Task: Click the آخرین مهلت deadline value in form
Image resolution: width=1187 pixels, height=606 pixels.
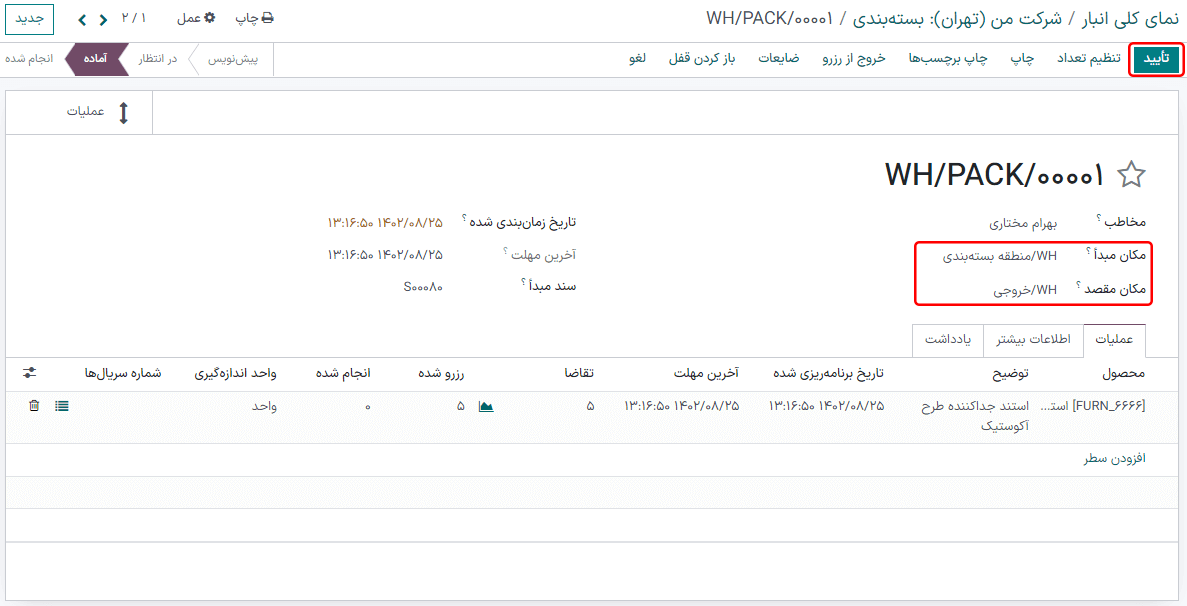Action: point(385,255)
